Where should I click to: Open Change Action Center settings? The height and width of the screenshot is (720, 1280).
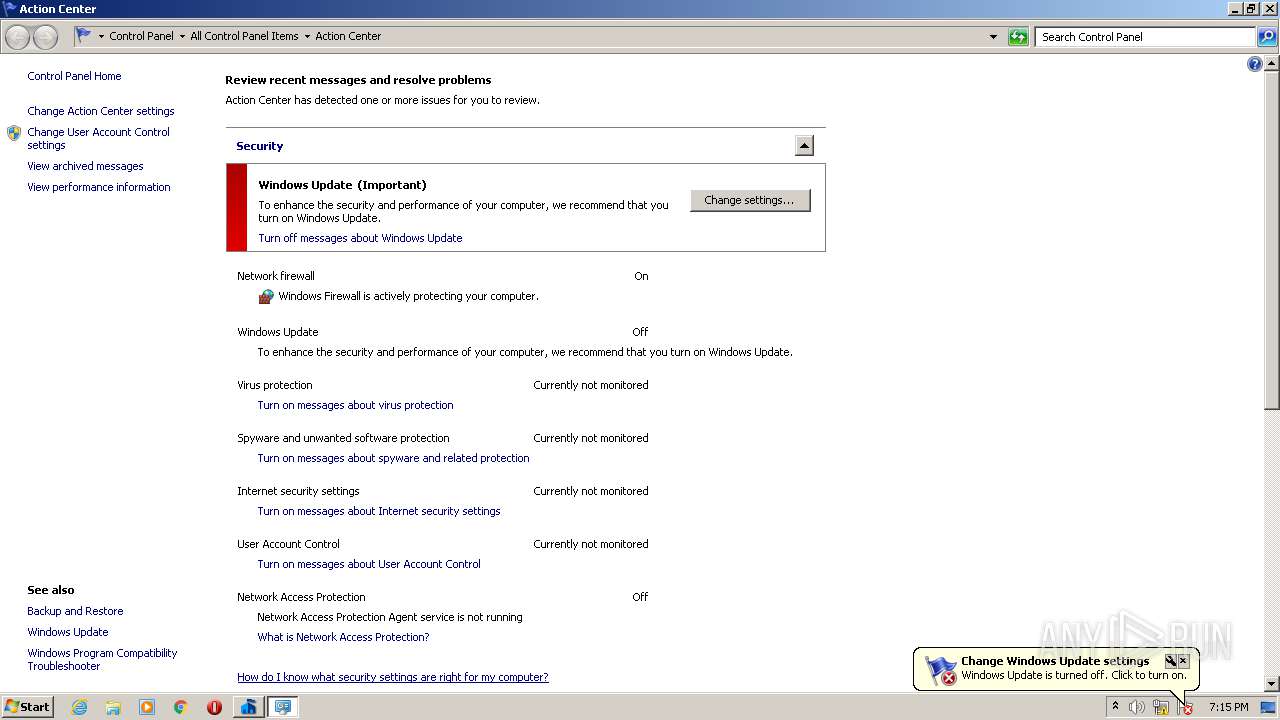[x=101, y=111]
